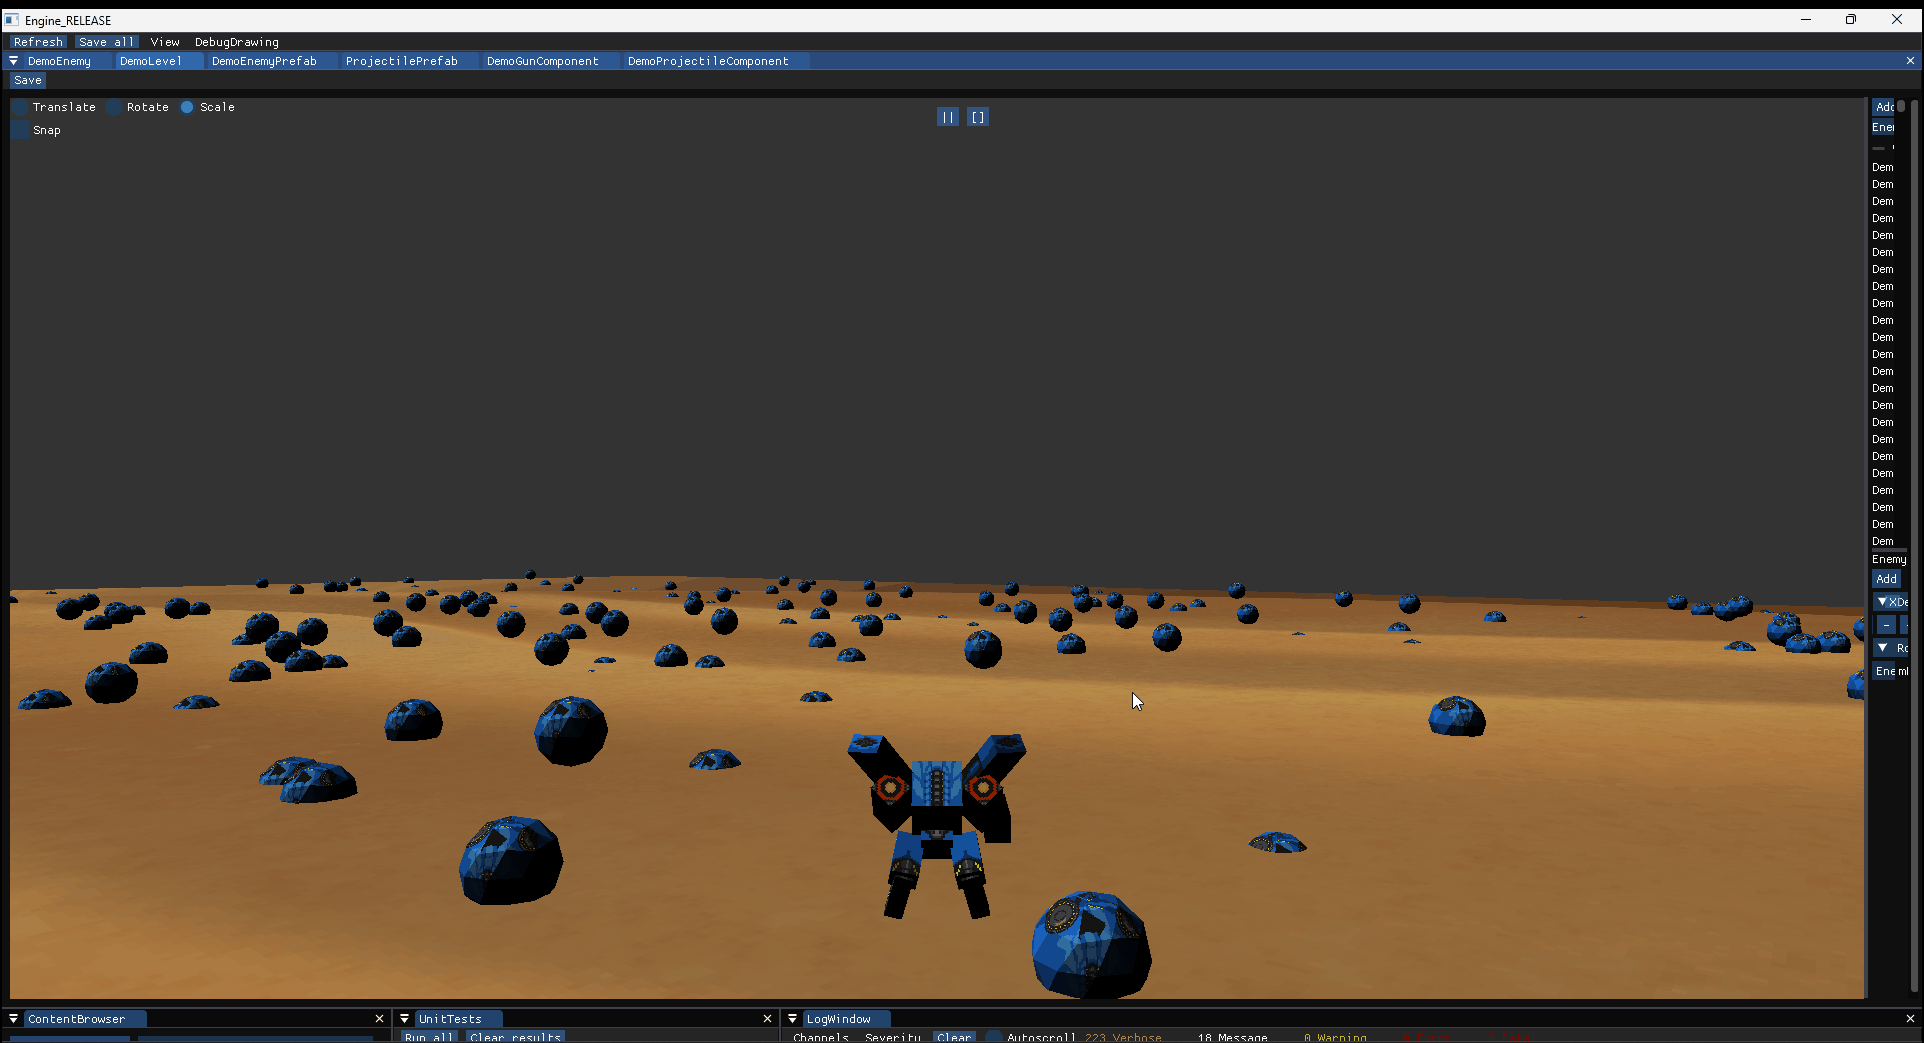Enable the Snap checkbox
Image resolution: width=1924 pixels, height=1043 pixels.
click(x=21, y=130)
